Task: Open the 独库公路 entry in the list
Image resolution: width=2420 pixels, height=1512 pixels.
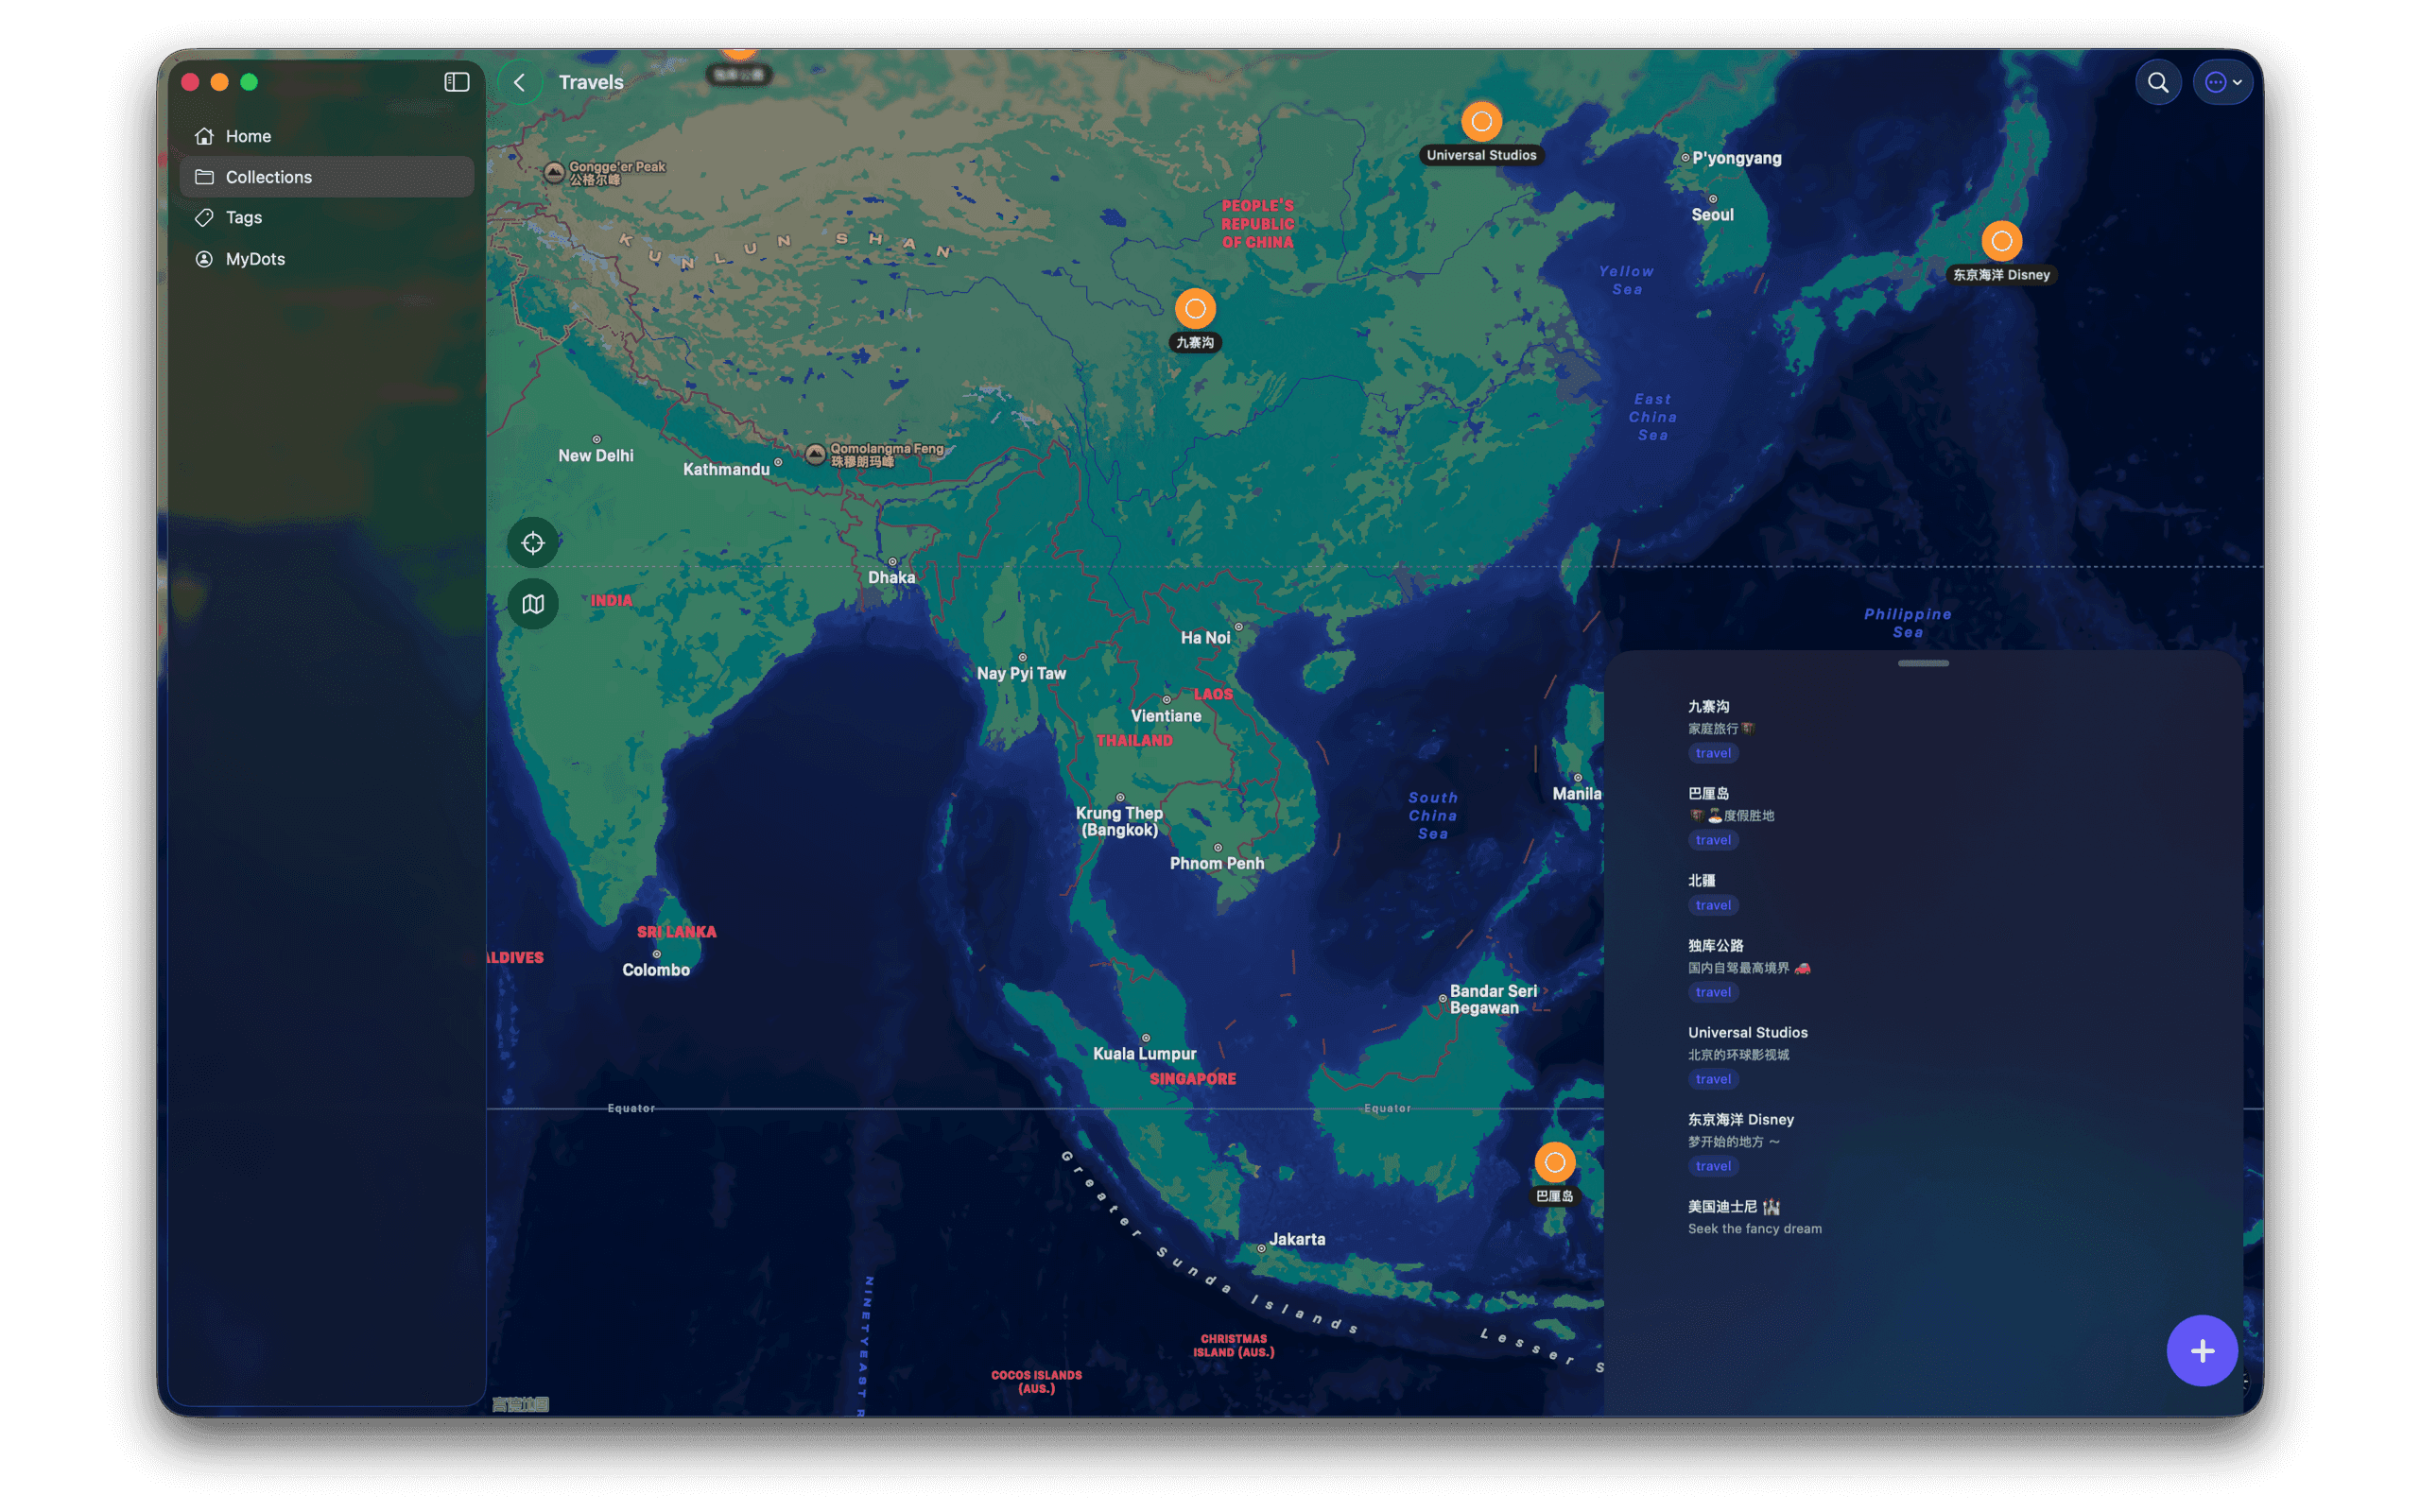Action: 1716,944
